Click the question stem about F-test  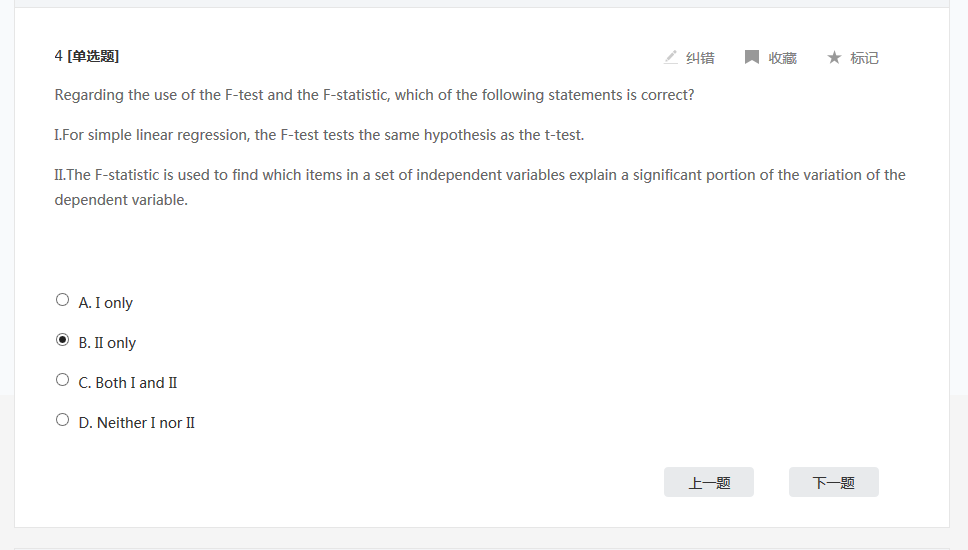374,95
